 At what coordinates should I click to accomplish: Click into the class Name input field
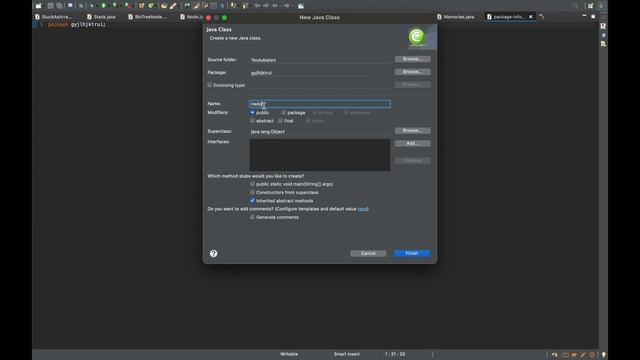tap(320, 104)
